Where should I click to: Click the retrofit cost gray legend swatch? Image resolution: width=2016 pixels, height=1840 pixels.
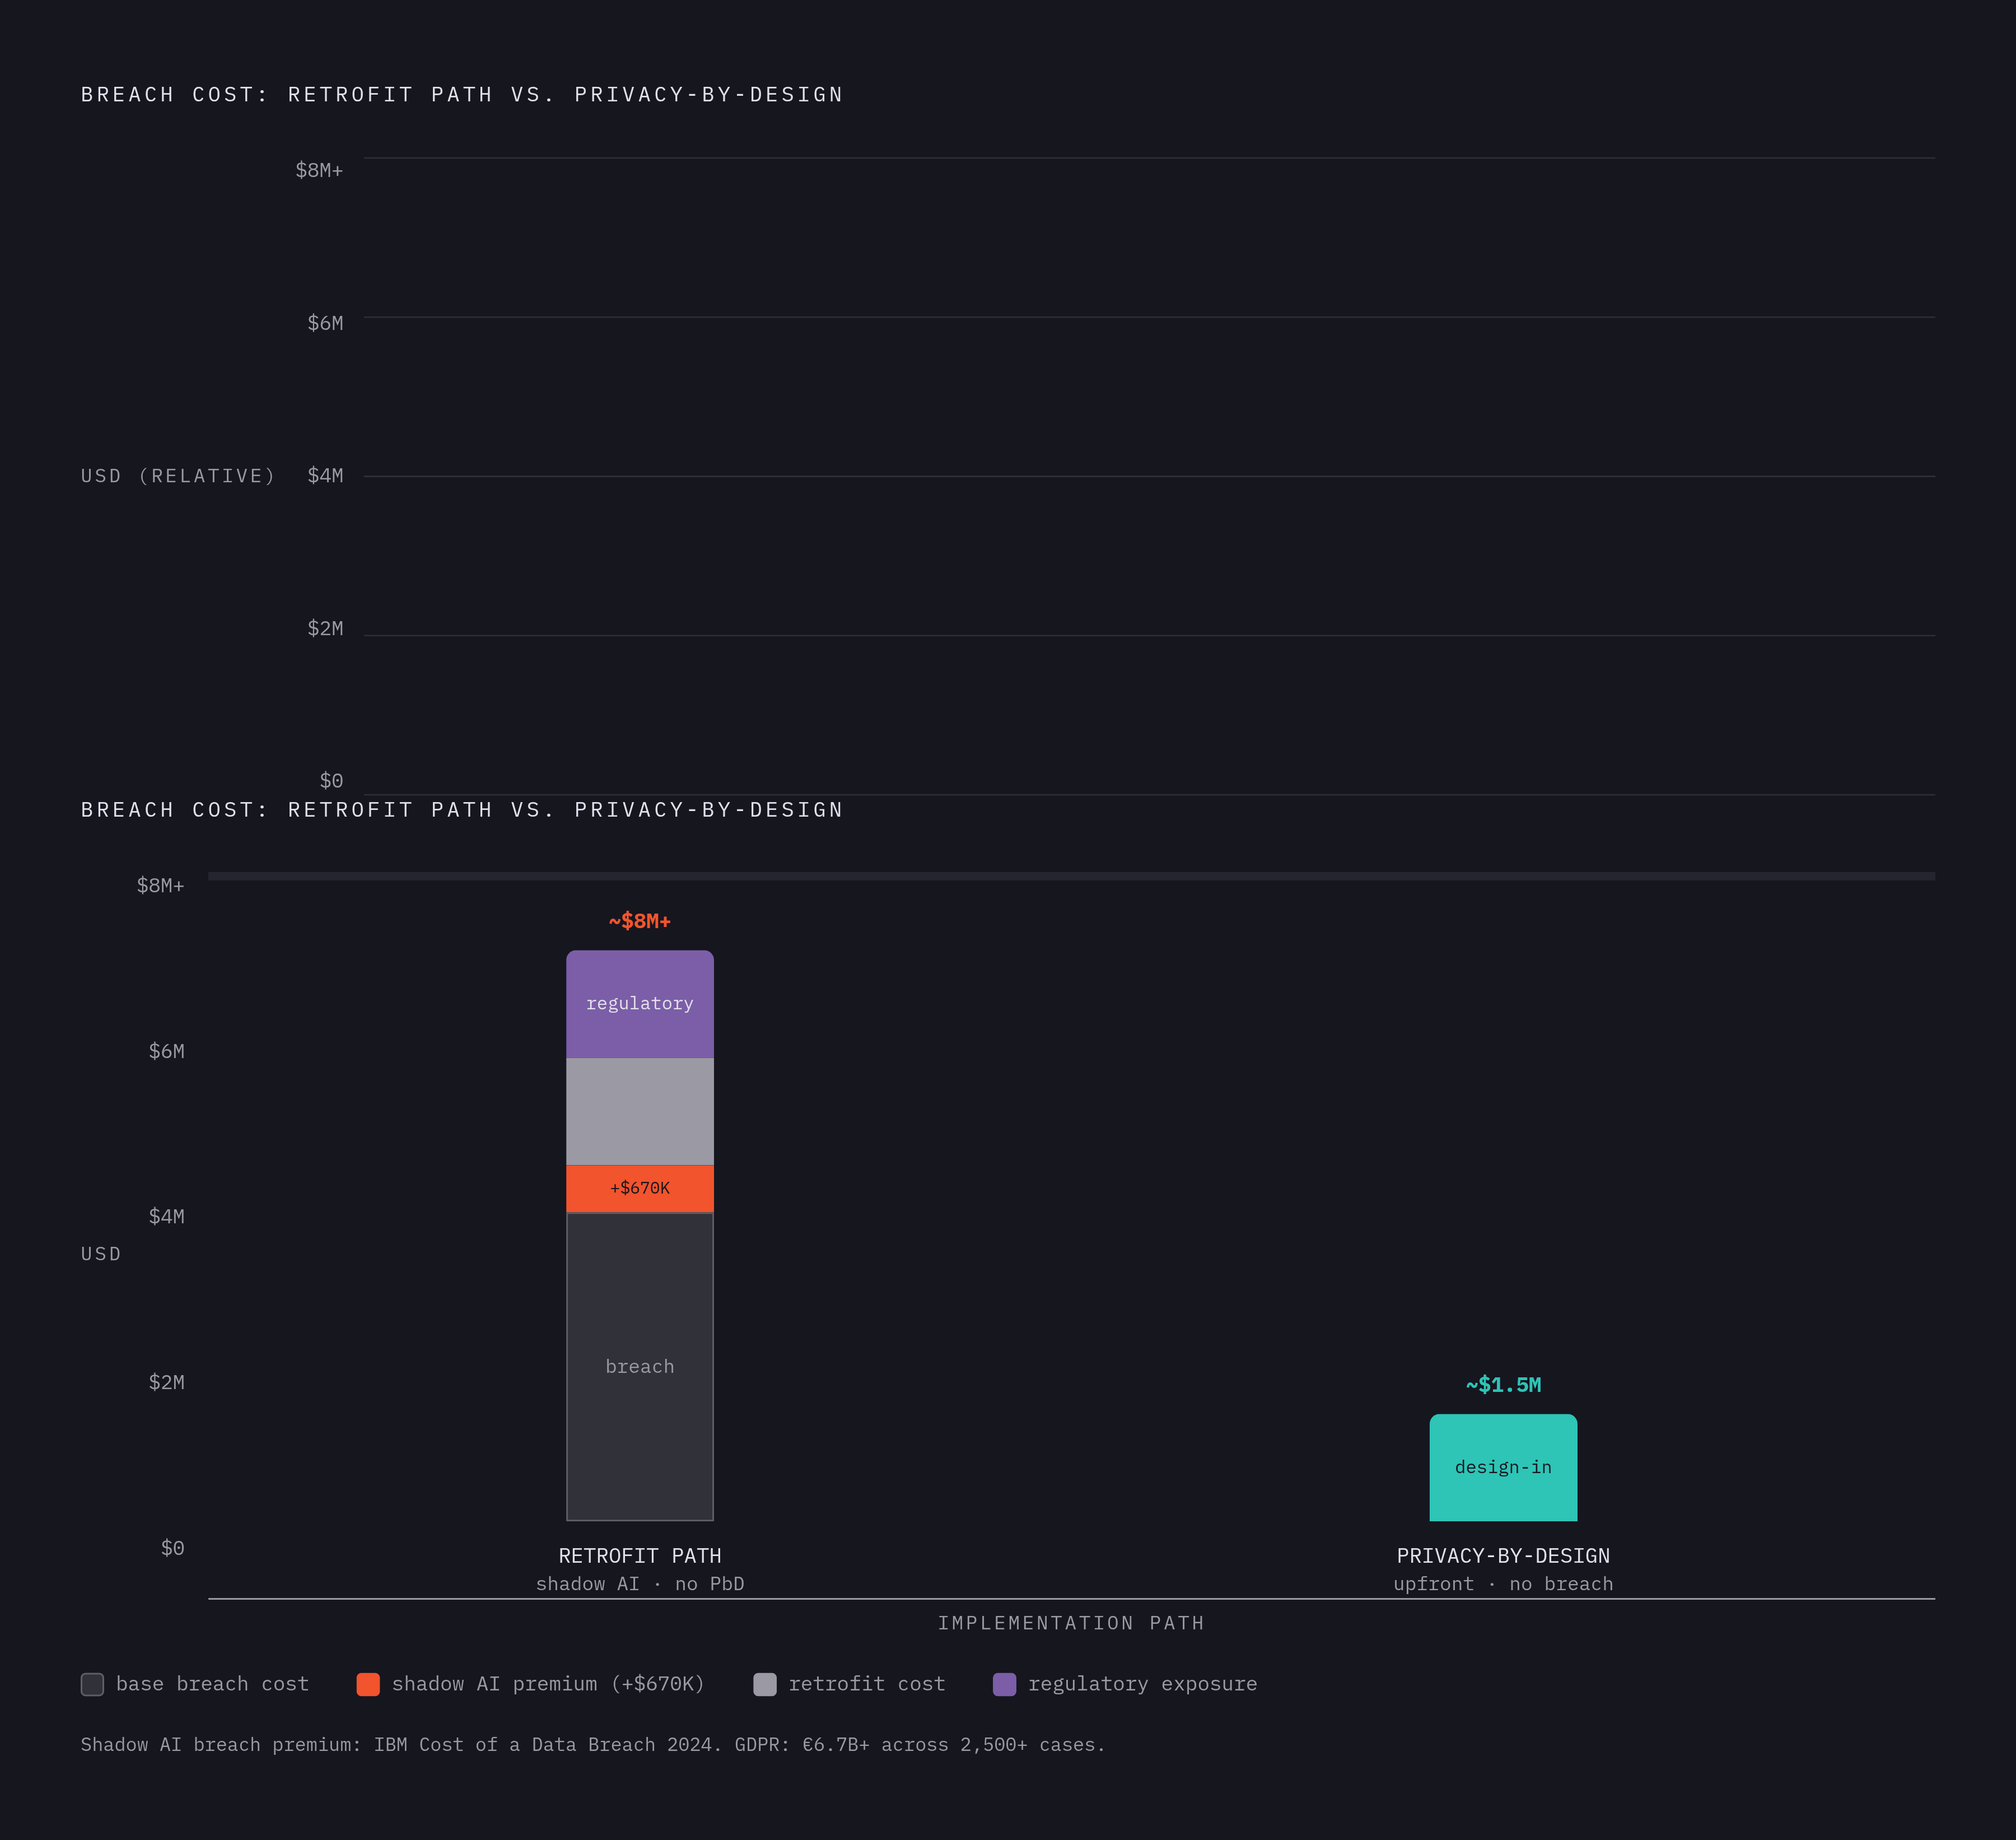(x=765, y=1684)
